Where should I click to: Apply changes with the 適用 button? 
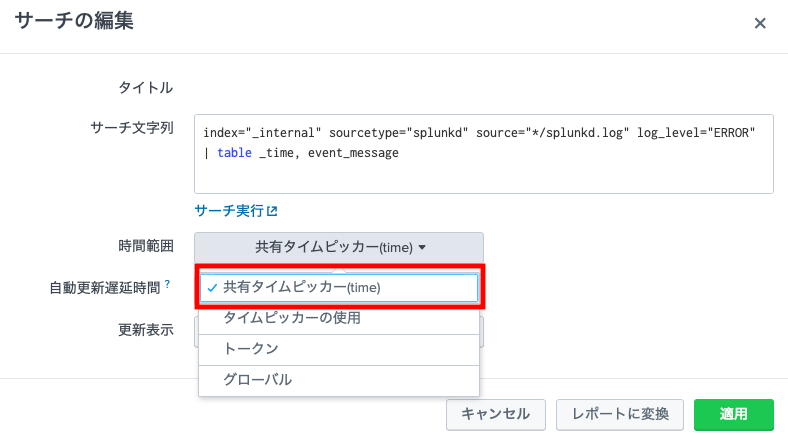[x=734, y=414]
